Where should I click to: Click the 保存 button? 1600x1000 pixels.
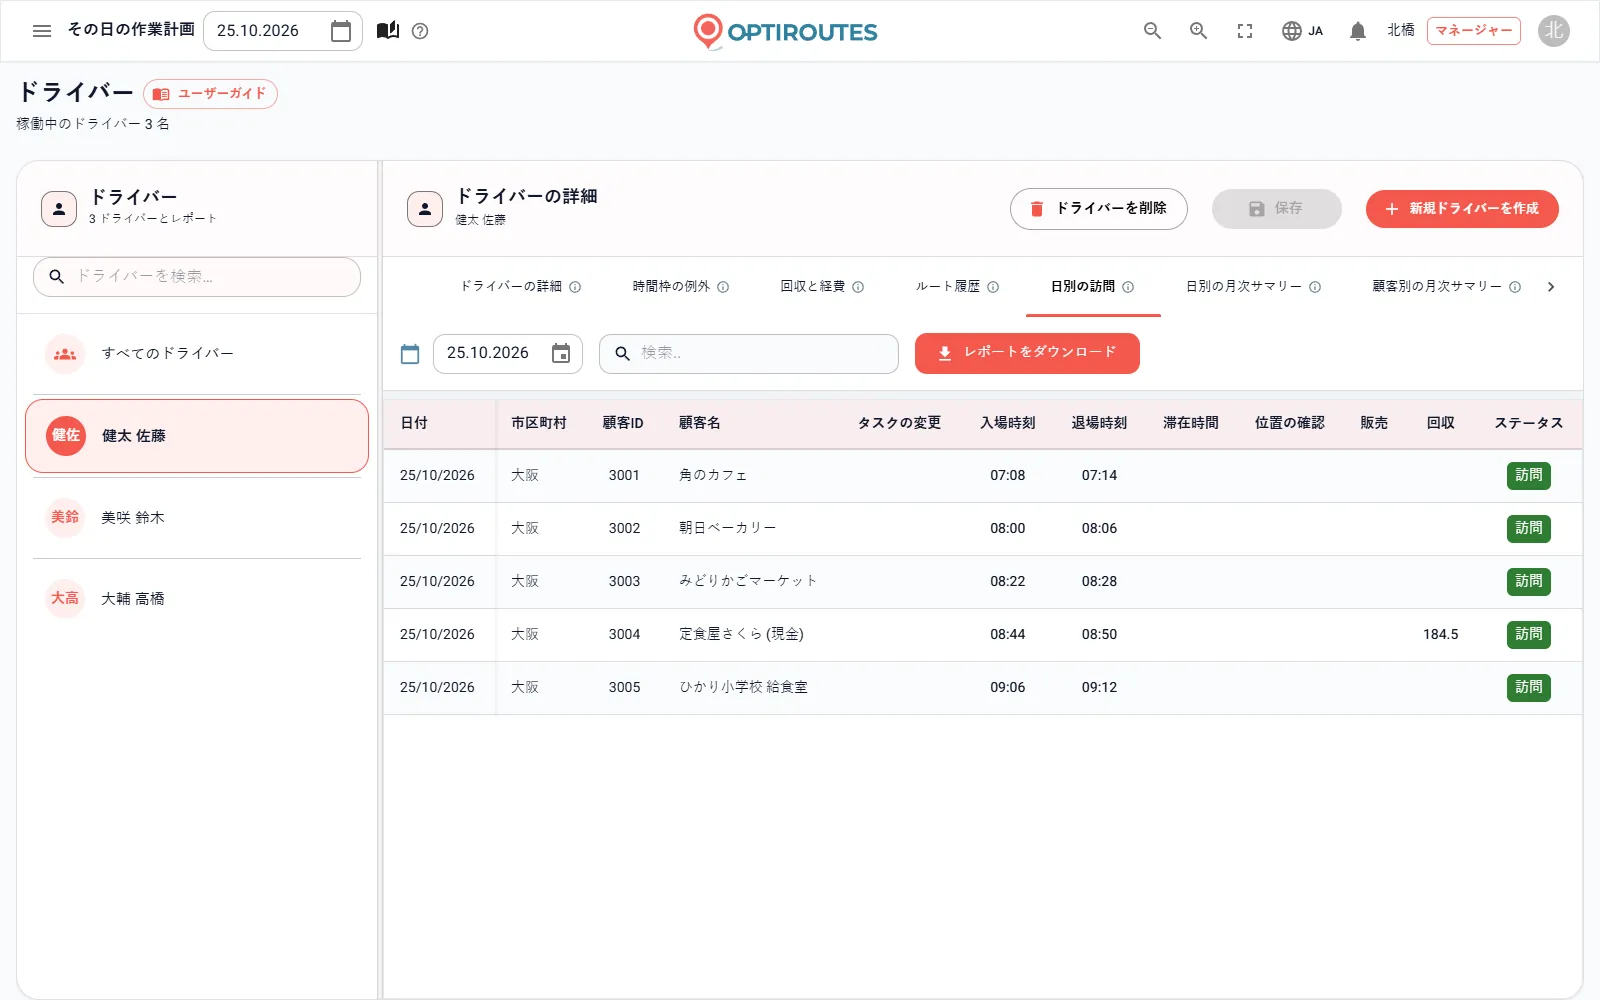(1276, 209)
